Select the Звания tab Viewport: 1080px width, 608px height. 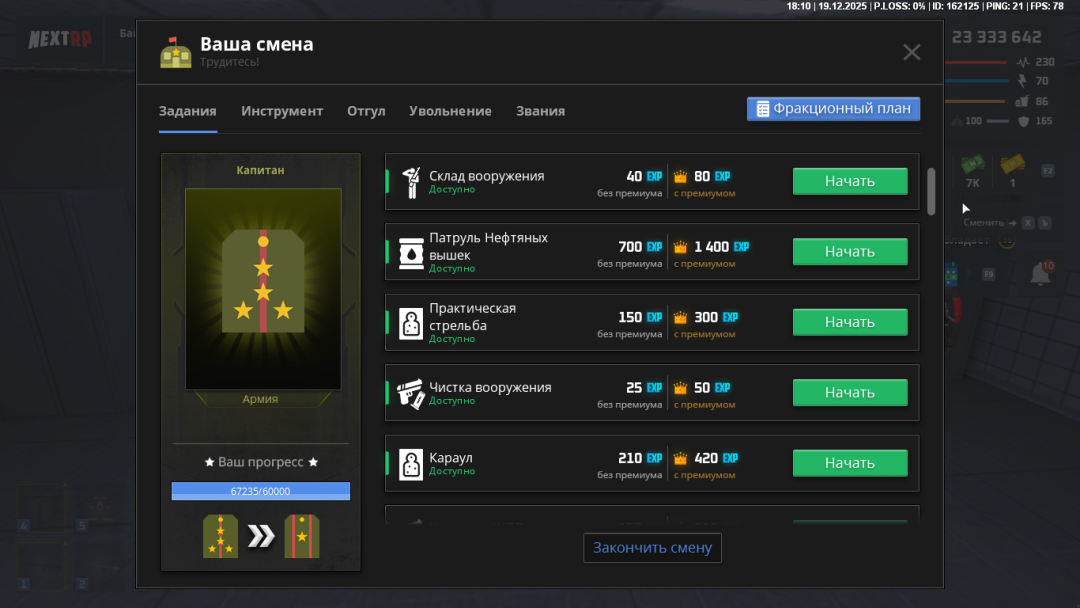pyautogui.click(x=540, y=111)
